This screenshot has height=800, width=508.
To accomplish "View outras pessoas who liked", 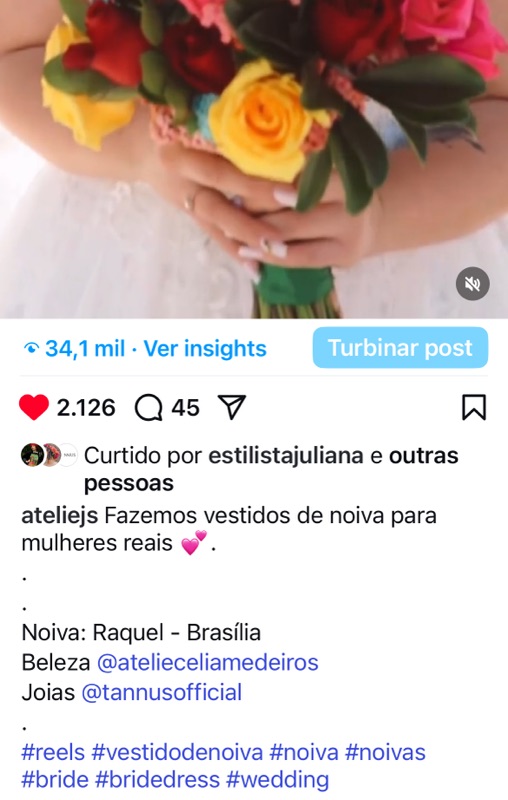I will click(271, 469).
